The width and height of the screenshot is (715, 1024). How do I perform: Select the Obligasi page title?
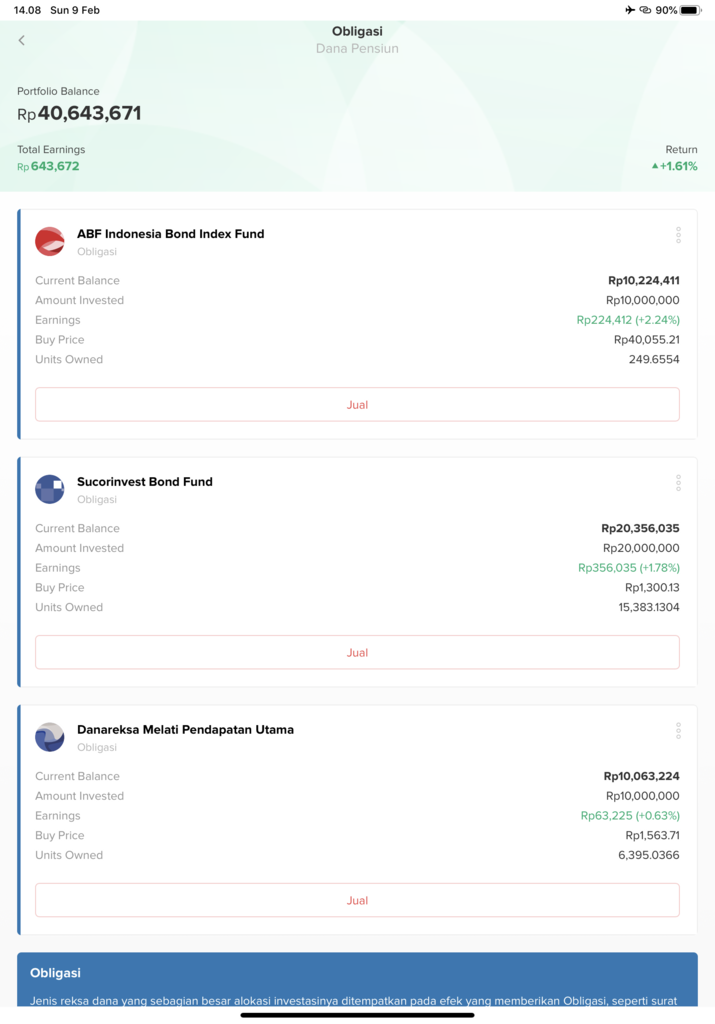357,31
